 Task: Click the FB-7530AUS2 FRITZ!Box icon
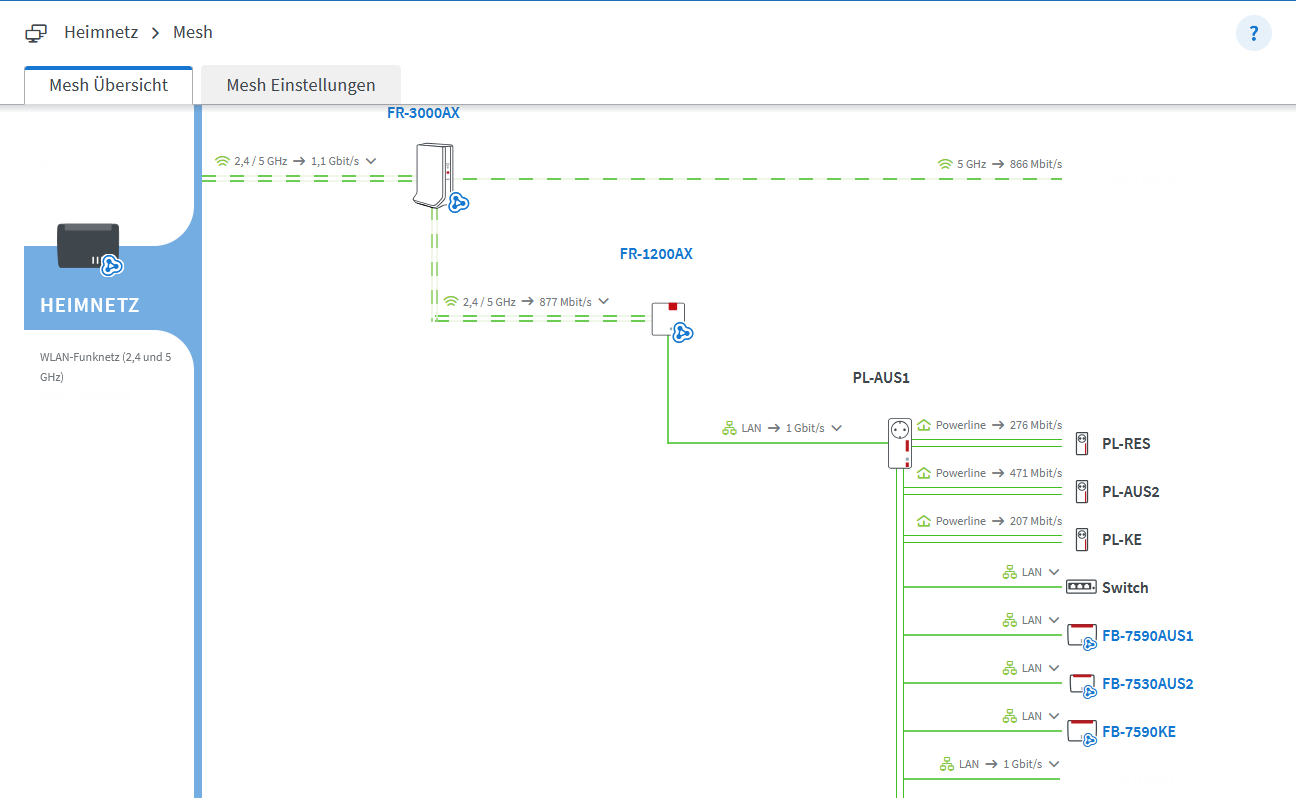[x=1082, y=684]
